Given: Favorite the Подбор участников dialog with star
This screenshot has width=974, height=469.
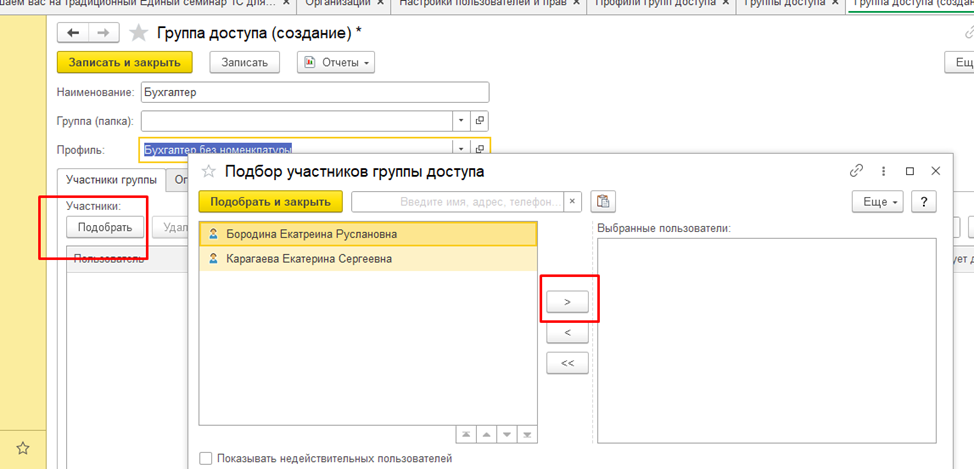Looking at the screenshot, I should [x=209, y=171].
